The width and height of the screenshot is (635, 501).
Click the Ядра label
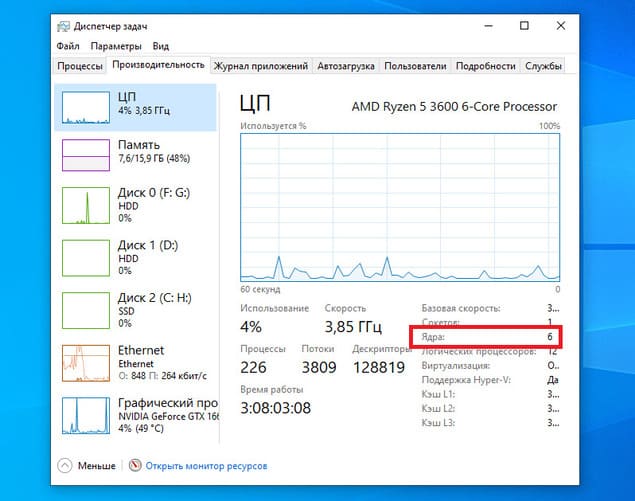[433, 337]
